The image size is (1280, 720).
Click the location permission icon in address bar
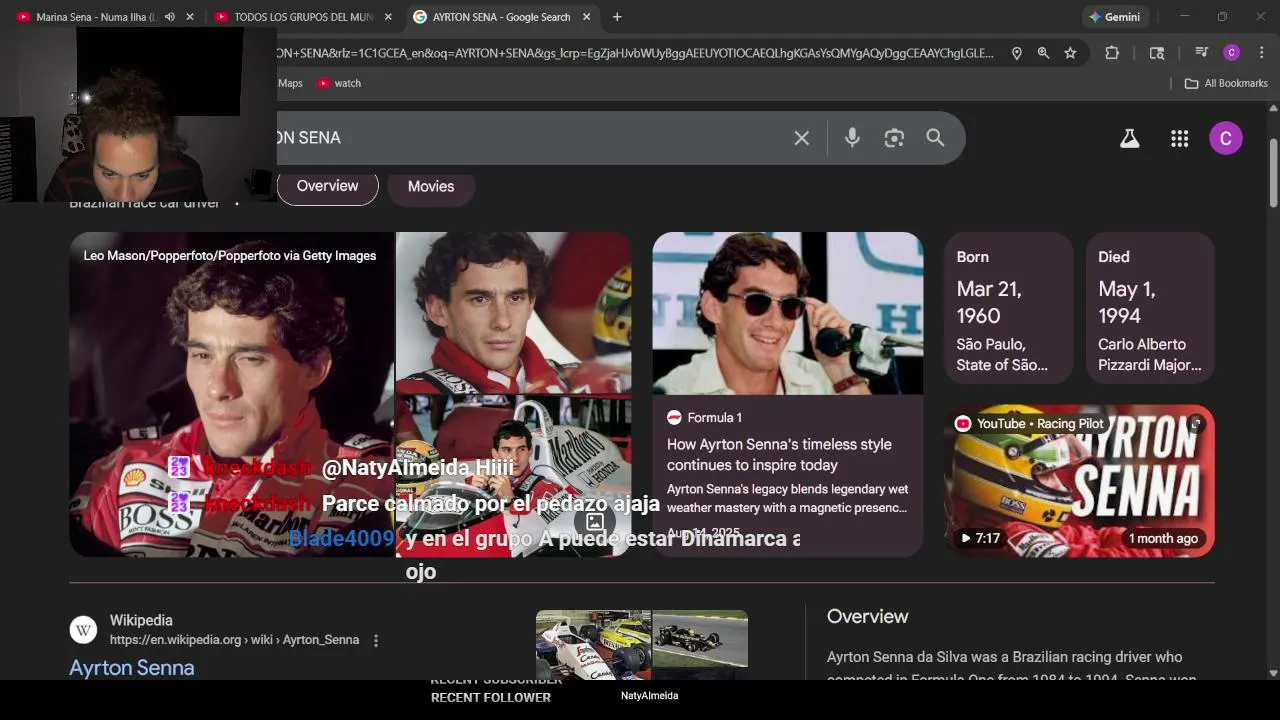(x=1016, y=53)
